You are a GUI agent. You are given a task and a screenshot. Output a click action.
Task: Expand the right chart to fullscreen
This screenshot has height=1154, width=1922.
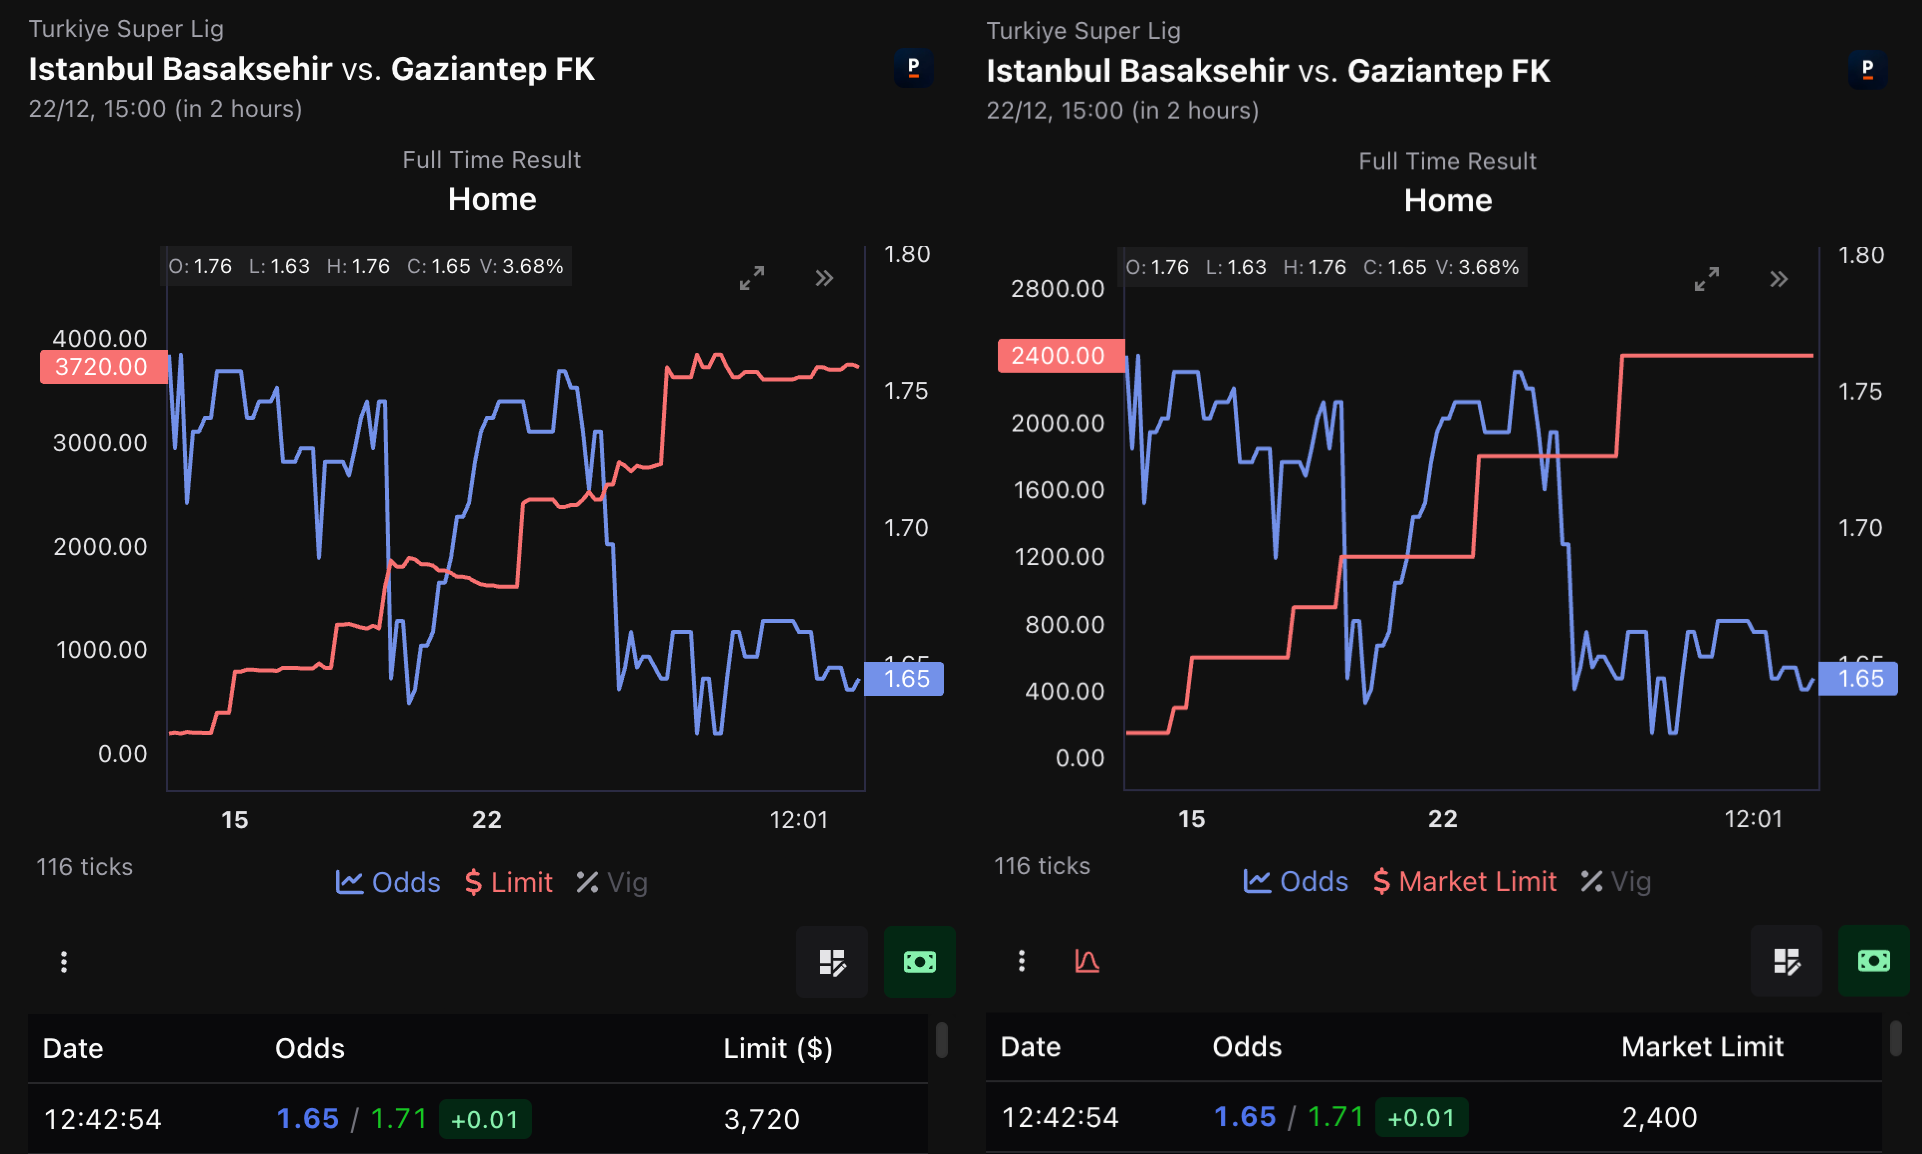(x=1707, y=279)
